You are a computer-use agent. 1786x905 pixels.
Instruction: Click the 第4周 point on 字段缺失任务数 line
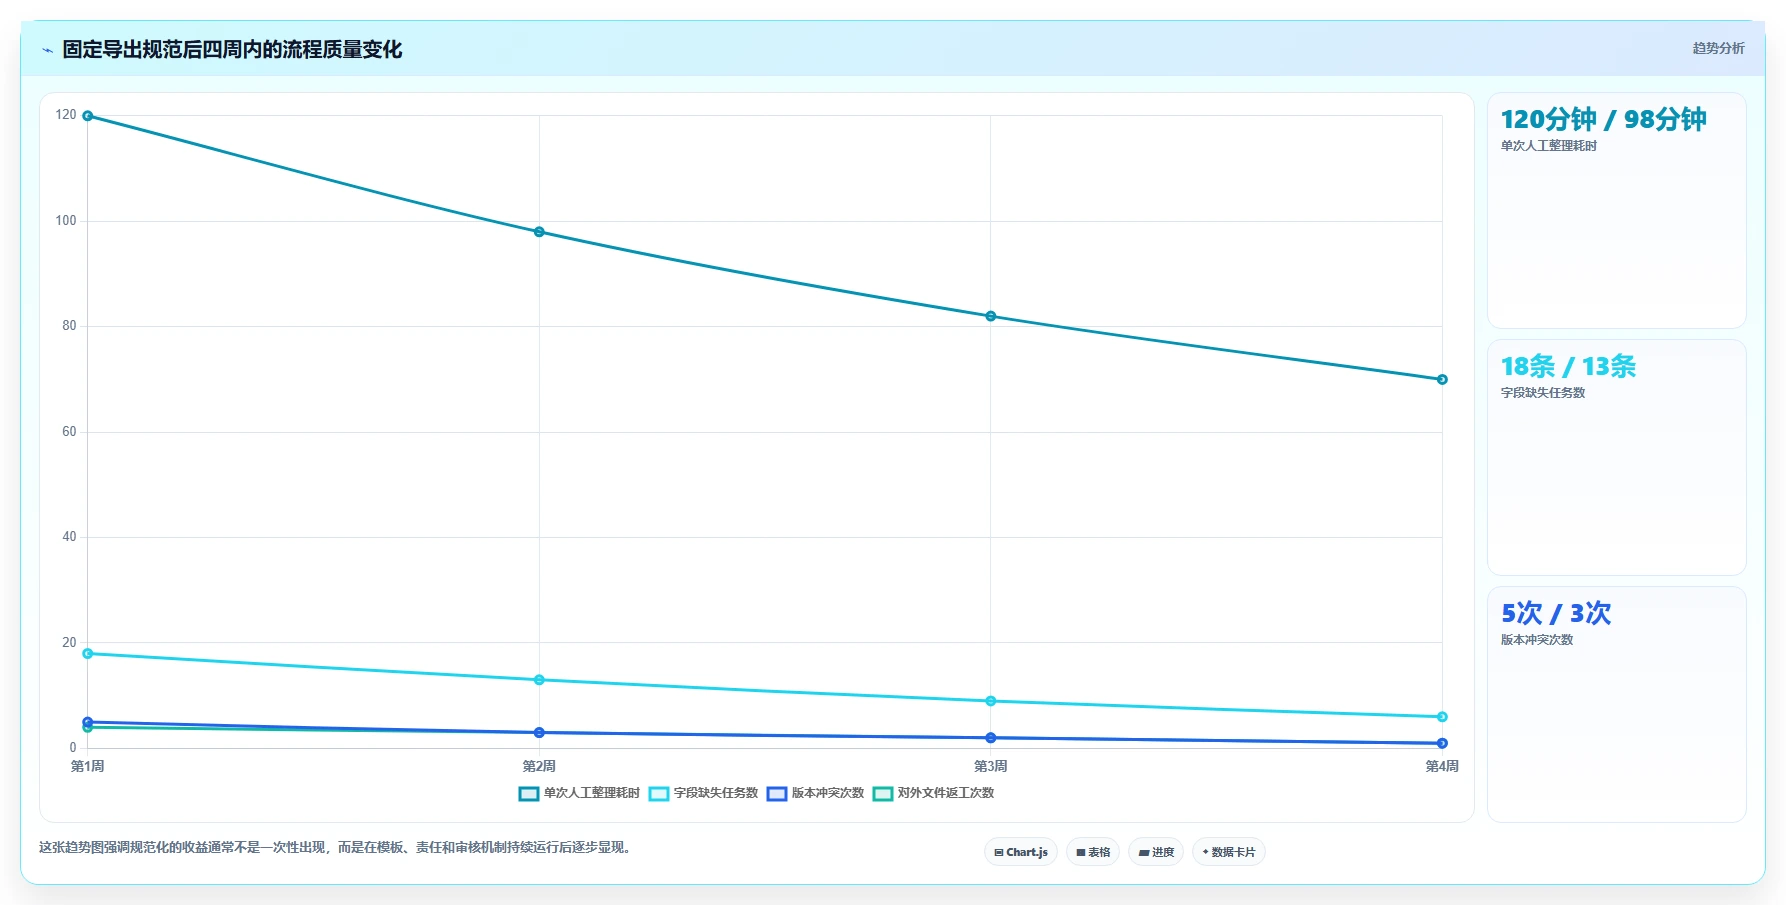pyautogui.click(x=1442, y=717)
